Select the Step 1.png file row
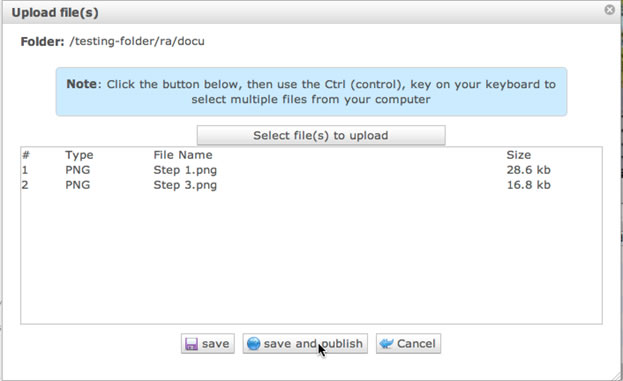Viewport: 623px width, 381px height. click(x=311, y=170)
